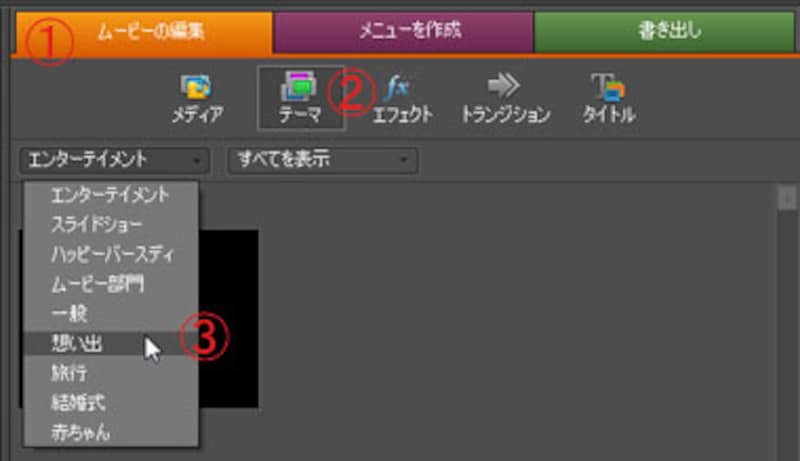Select ハッピーバースディ in the list
Viewport: 800px width, 461px height.
point(112,254)
